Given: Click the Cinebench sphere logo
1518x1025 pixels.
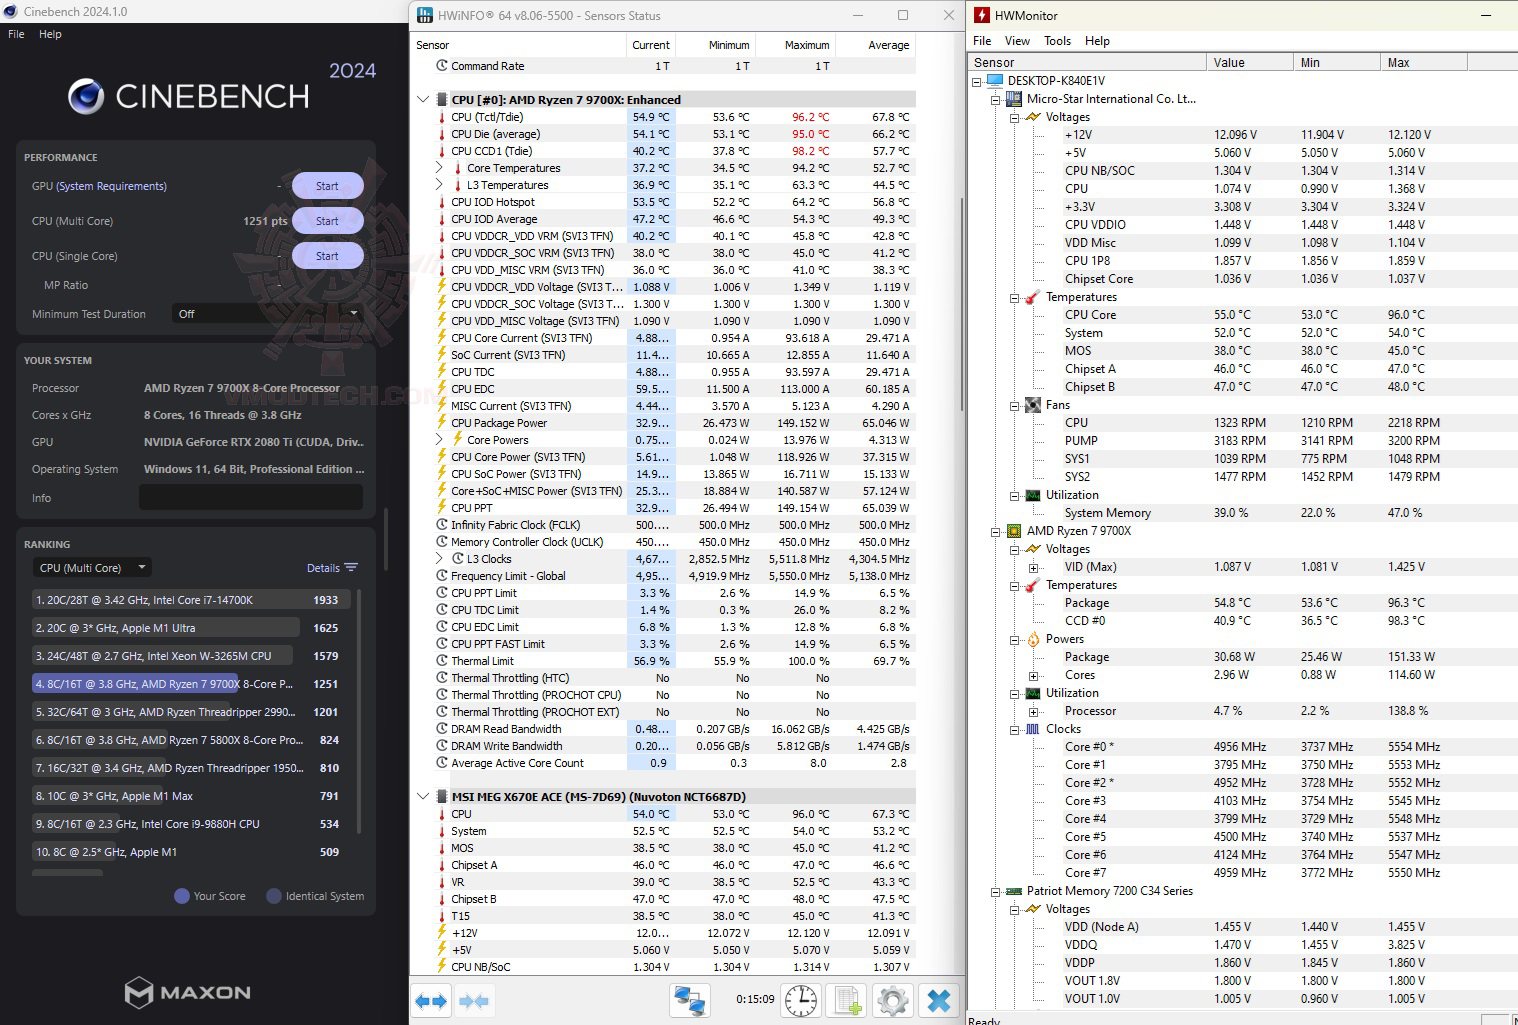Looking at the screenshot, I should 86,96.
